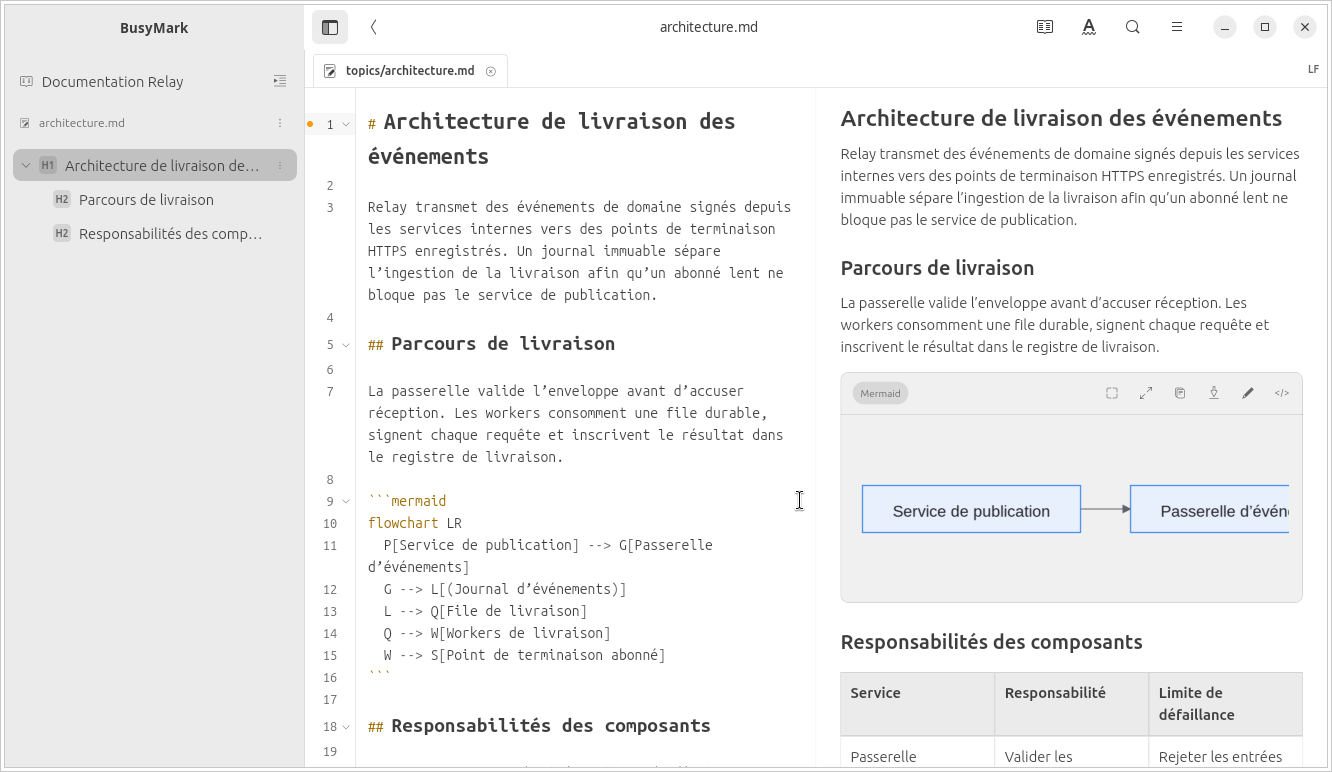The width and height of the screenshot is (1332, 772).
Task: Click the Documentation Relay project name
Action: point(112,82)
